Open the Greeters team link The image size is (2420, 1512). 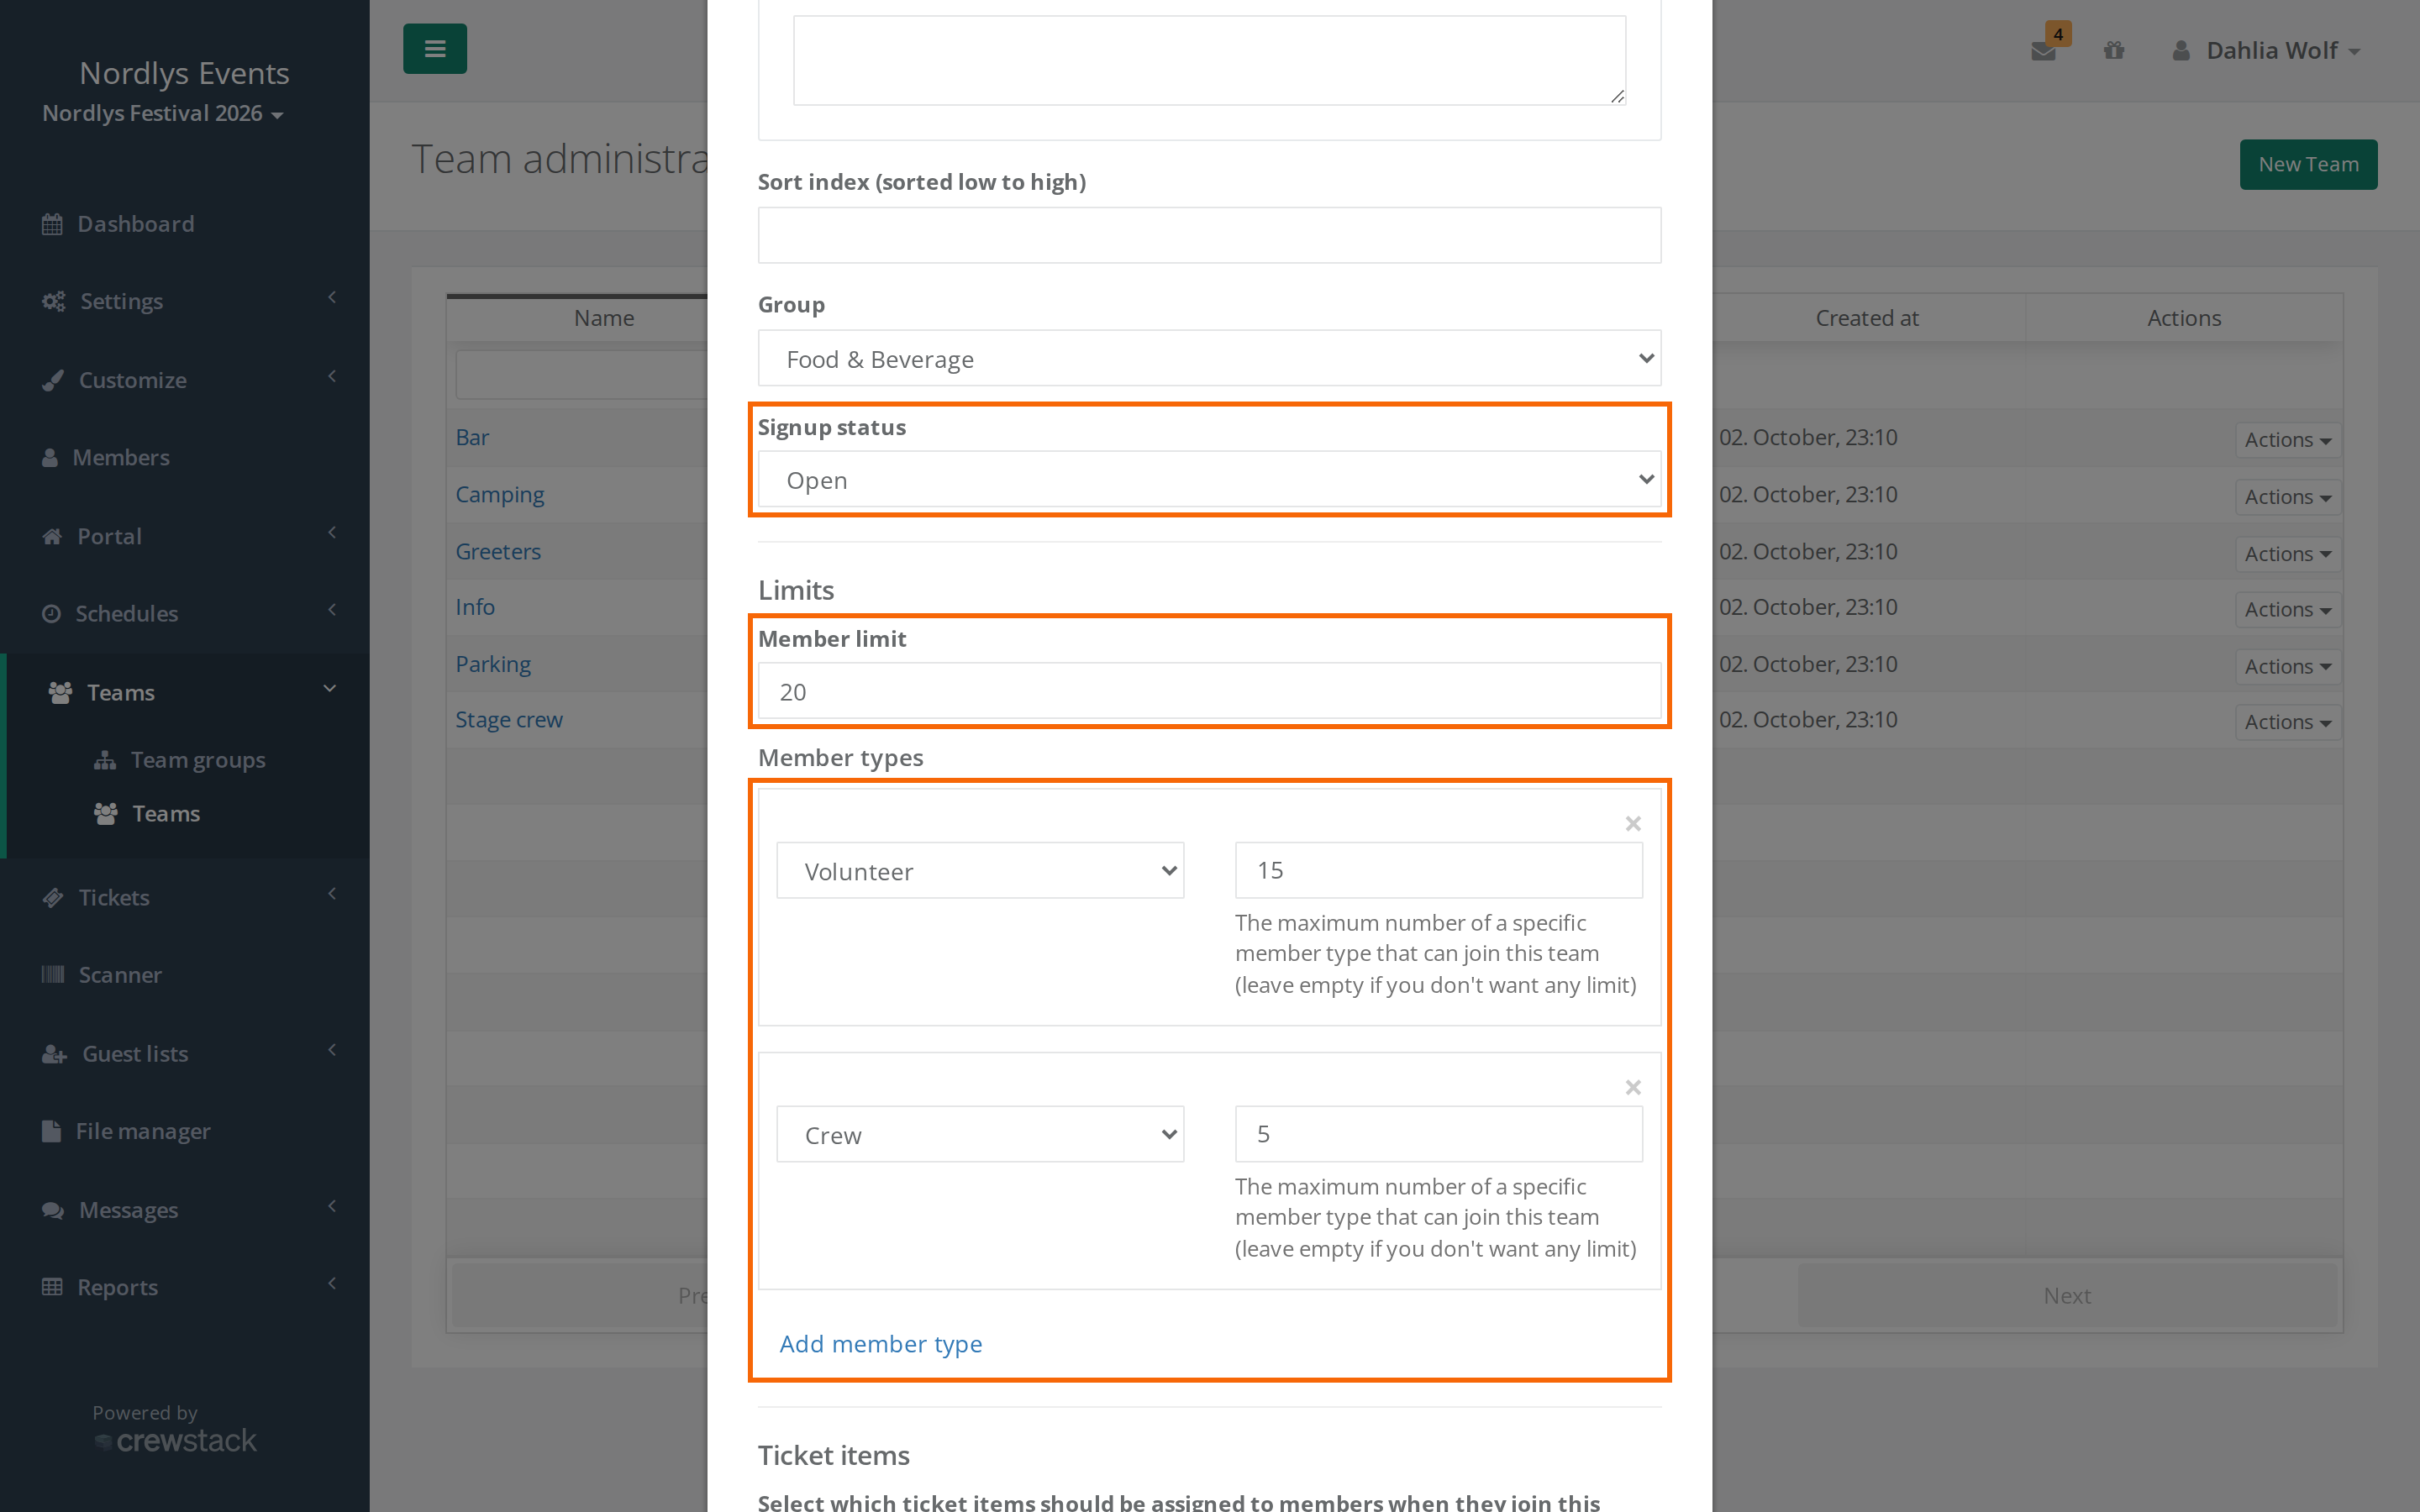(x=498, y=551)
